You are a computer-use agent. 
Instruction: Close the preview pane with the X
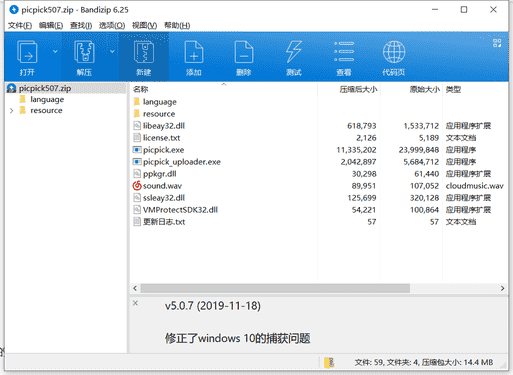pyautogui.click(x=135, y=303)
